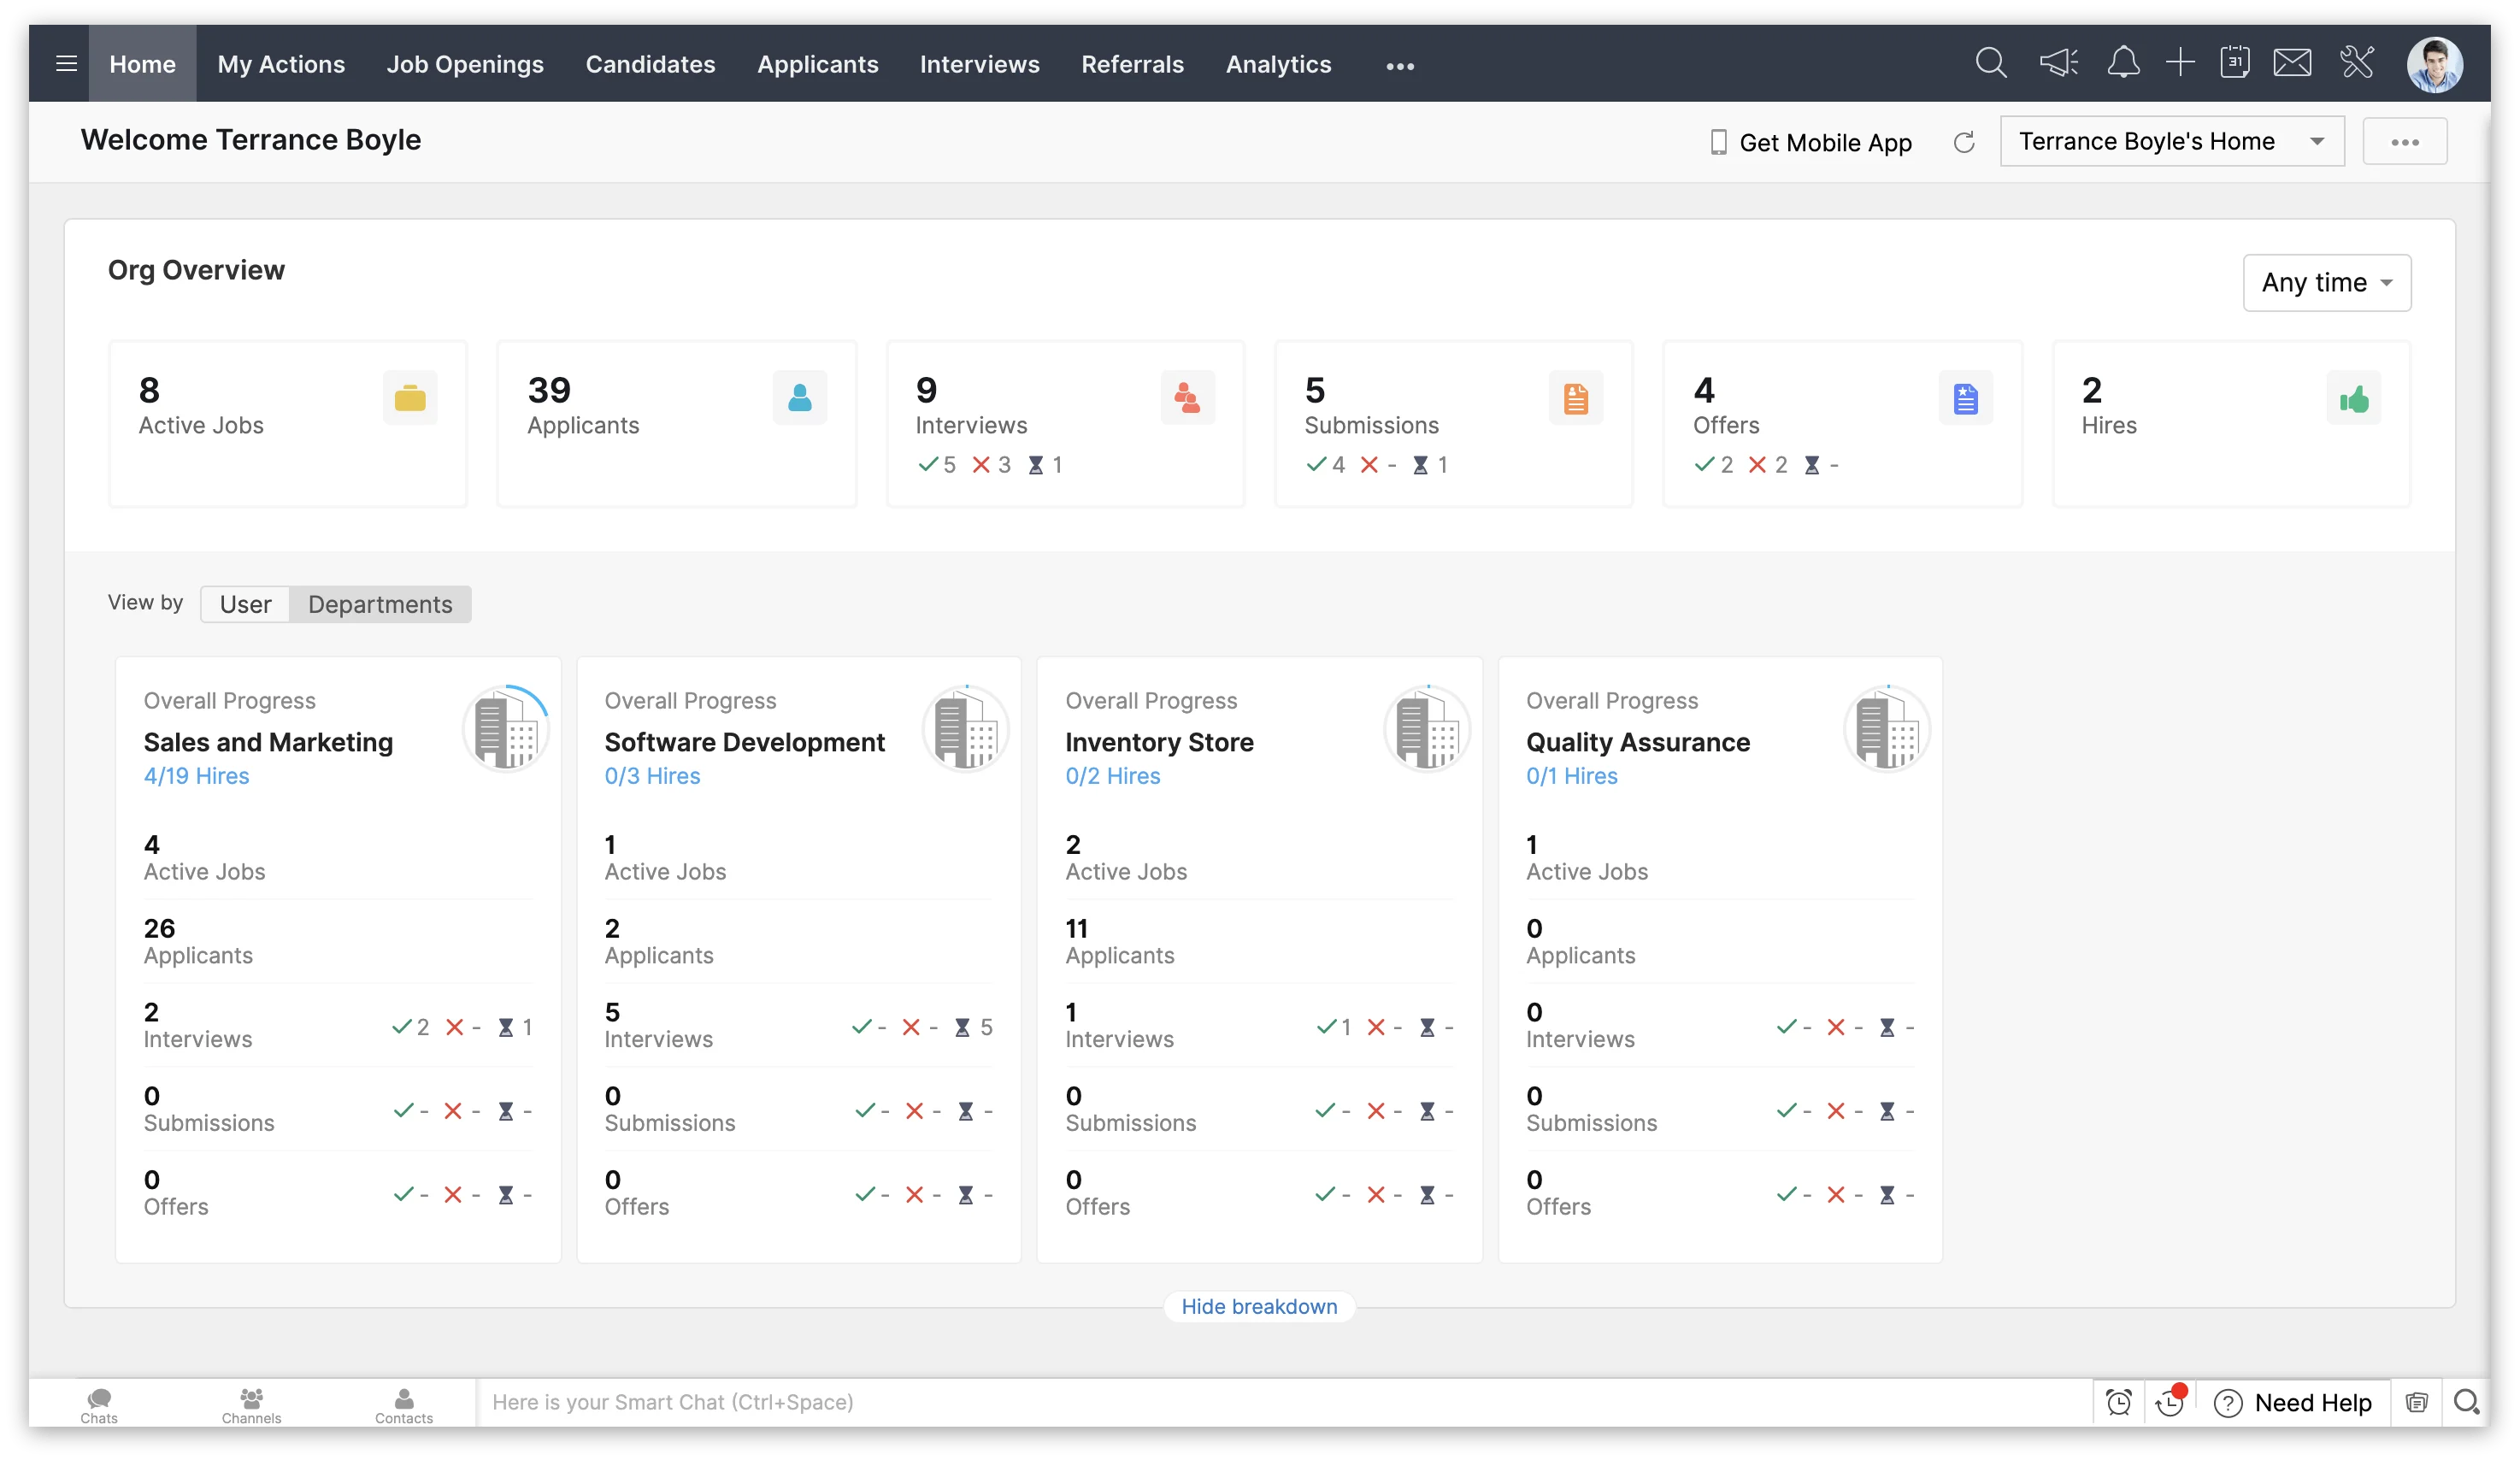Click the user profile avatar
2520x1460 pixels.
point(2434,65)
